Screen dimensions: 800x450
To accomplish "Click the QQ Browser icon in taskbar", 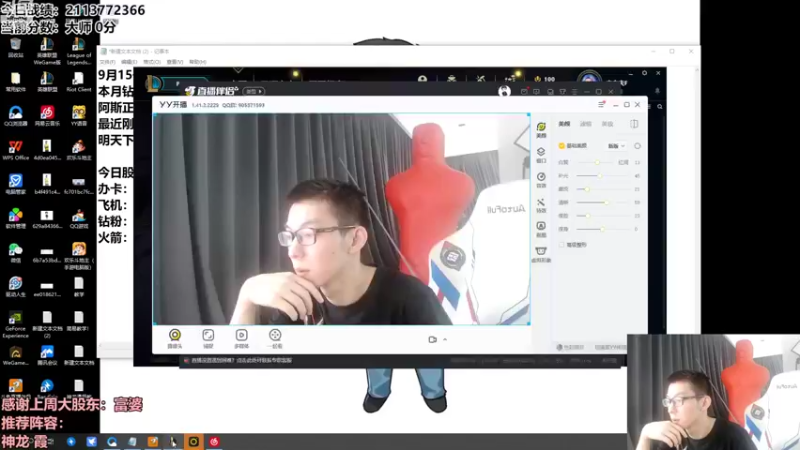I will point(112,442).
